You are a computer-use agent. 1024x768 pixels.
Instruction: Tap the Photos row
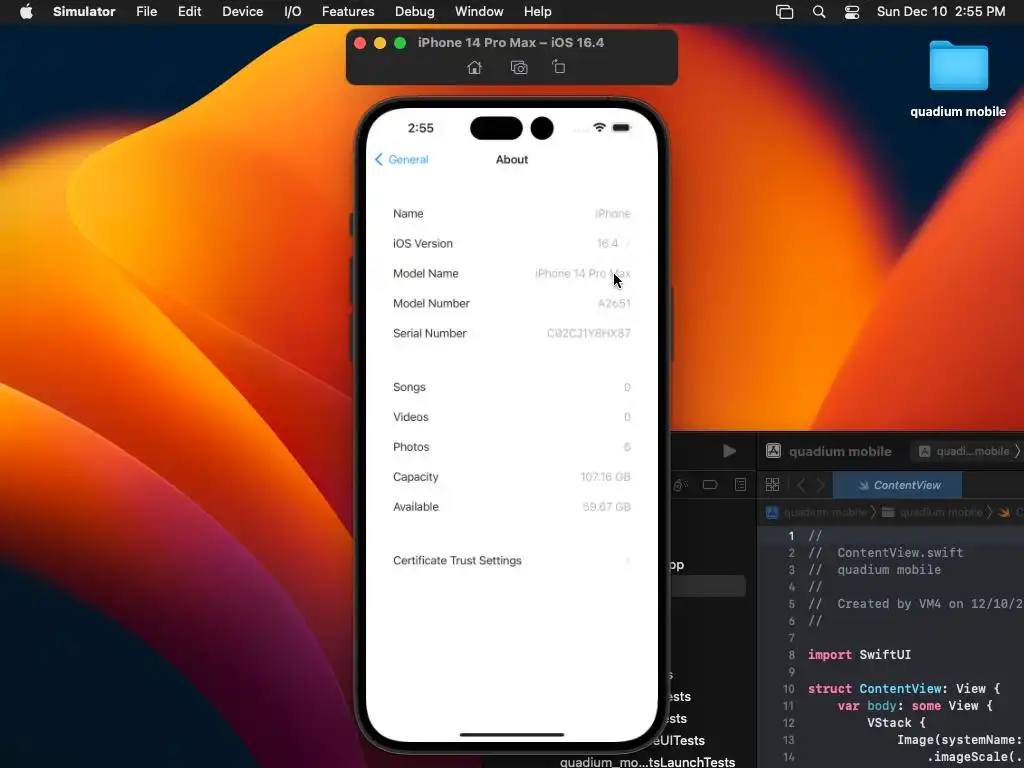[x=511, y=447]
